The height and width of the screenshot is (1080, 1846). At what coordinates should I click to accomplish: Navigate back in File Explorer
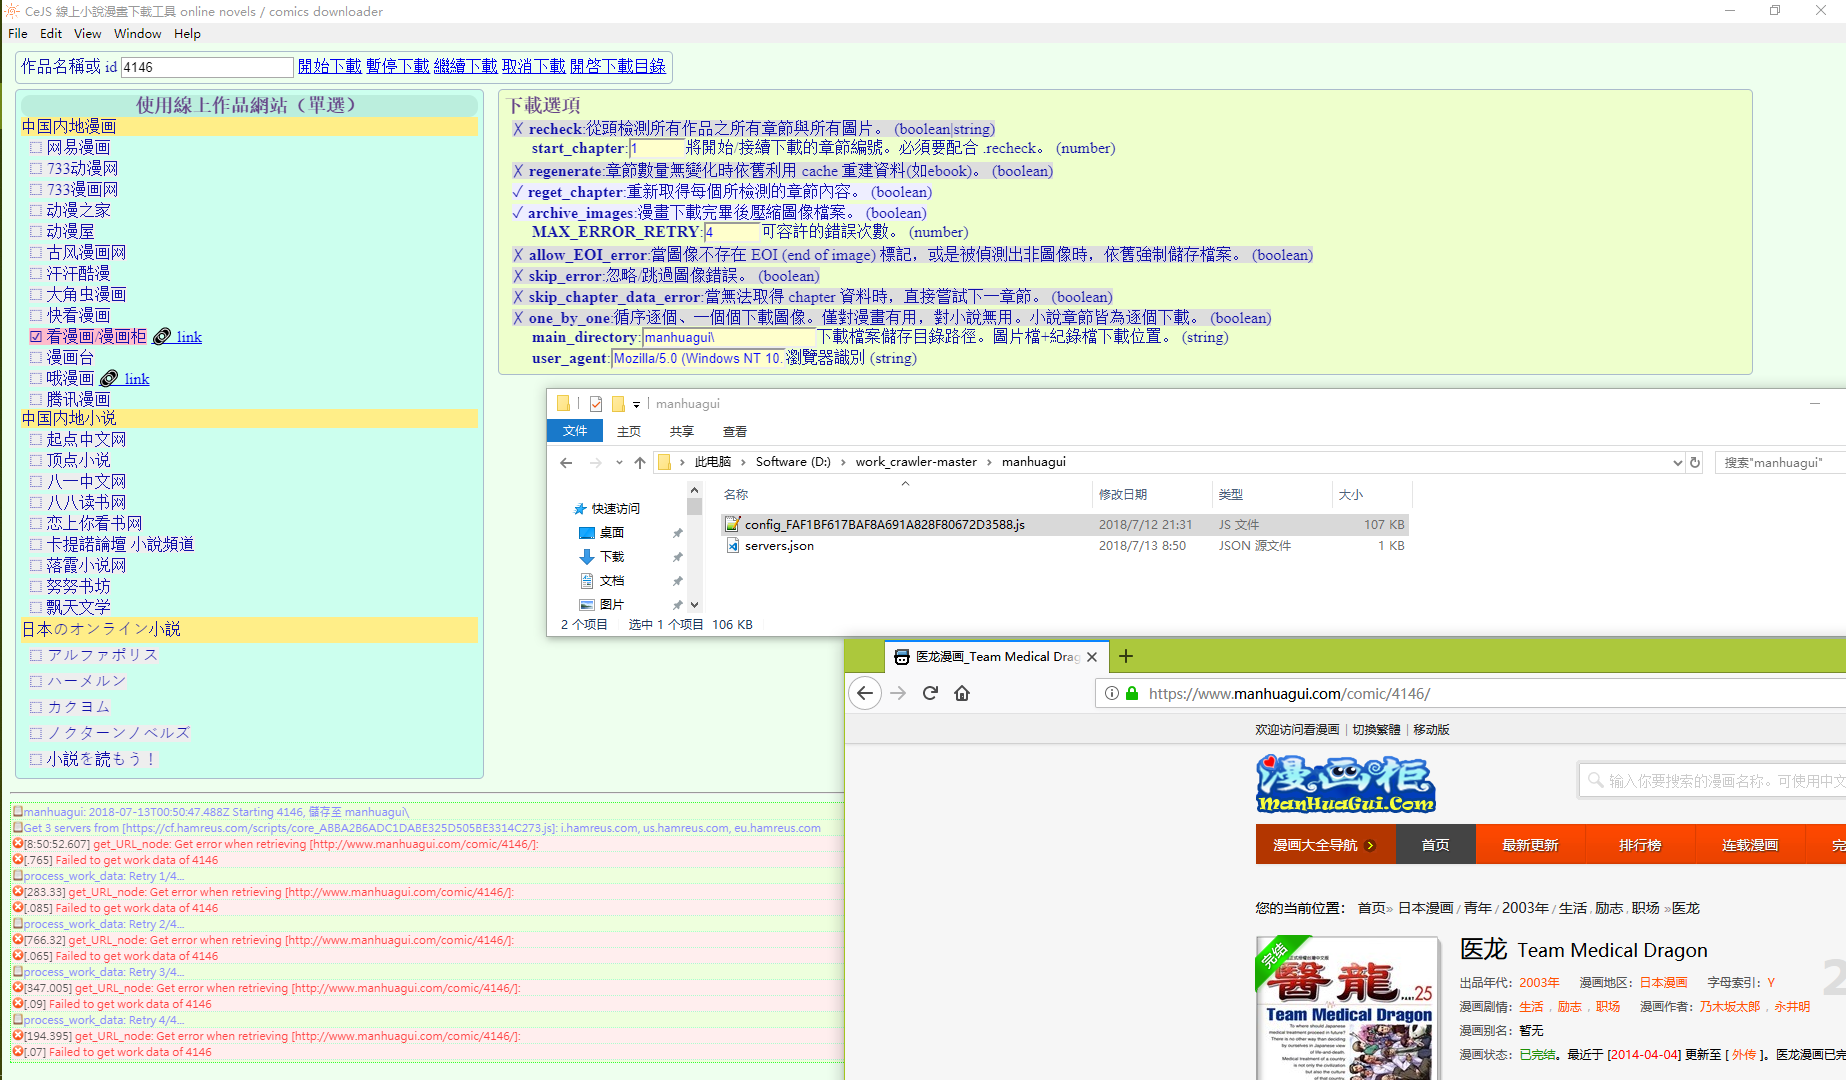click(x=566, y=462)
